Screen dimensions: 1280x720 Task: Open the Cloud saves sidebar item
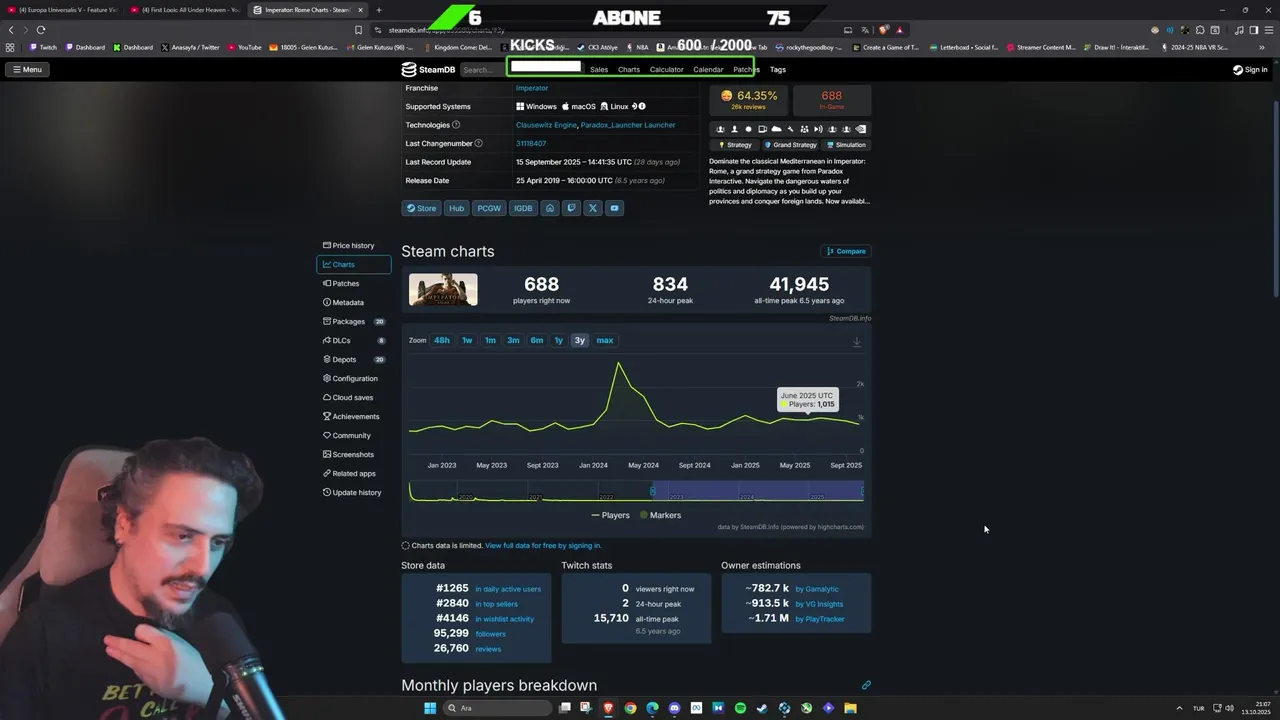pos(353,397)
